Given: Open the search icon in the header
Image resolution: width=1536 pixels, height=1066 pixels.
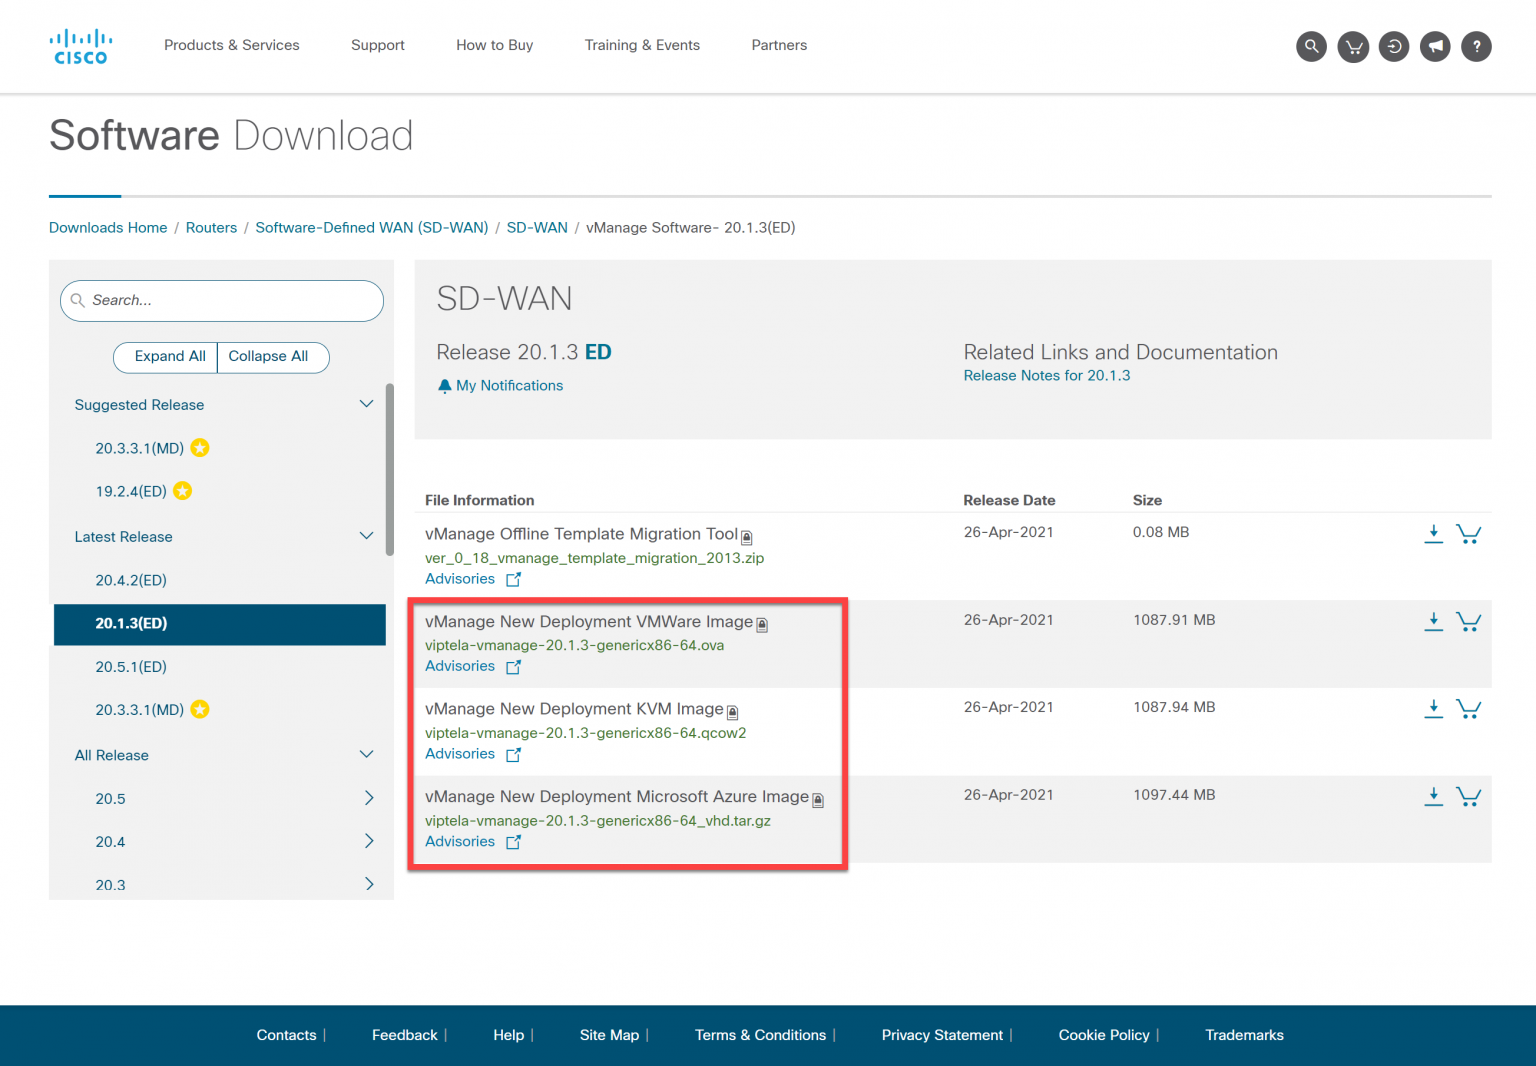Looking at the screenshot, I should [1311, 46].
